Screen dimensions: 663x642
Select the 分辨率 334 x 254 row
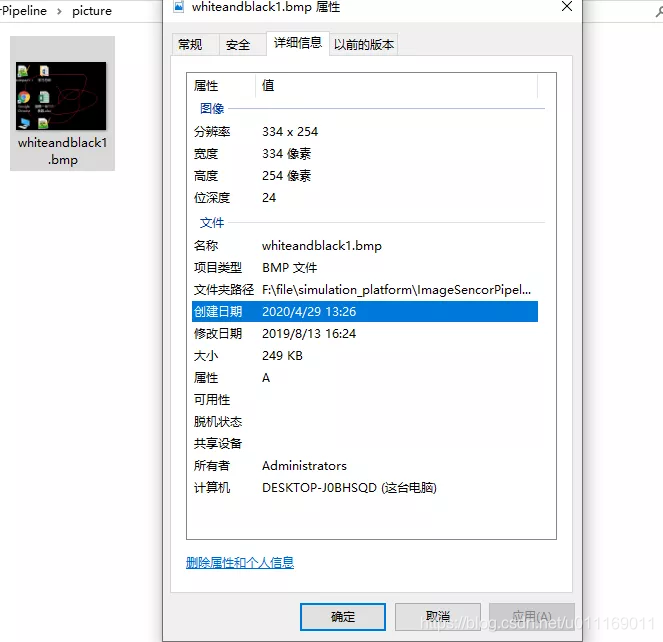coord(365,132)
